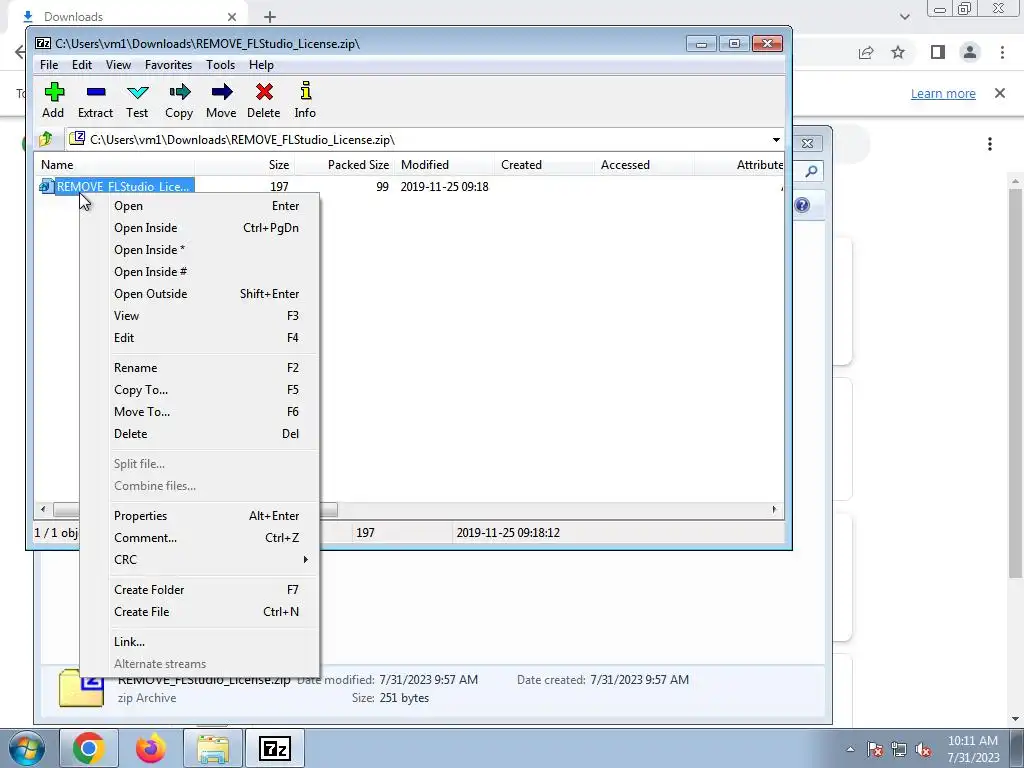Click the blue Explorer help icon
The image size is (1024, 768).
(x=802, y=205)
